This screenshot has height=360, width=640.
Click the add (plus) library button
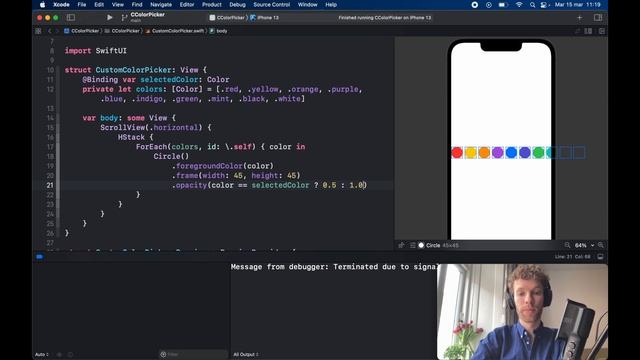[580, 18]
